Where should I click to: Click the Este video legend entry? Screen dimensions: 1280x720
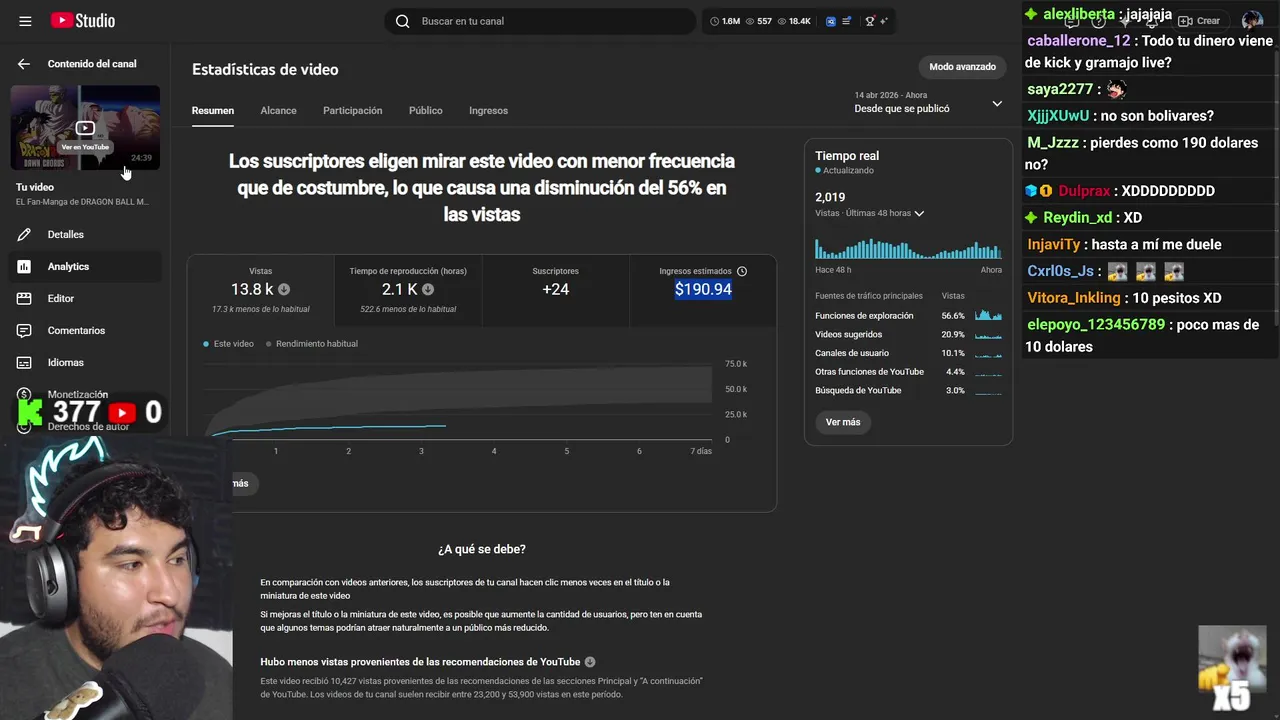(x=229, y=344)
